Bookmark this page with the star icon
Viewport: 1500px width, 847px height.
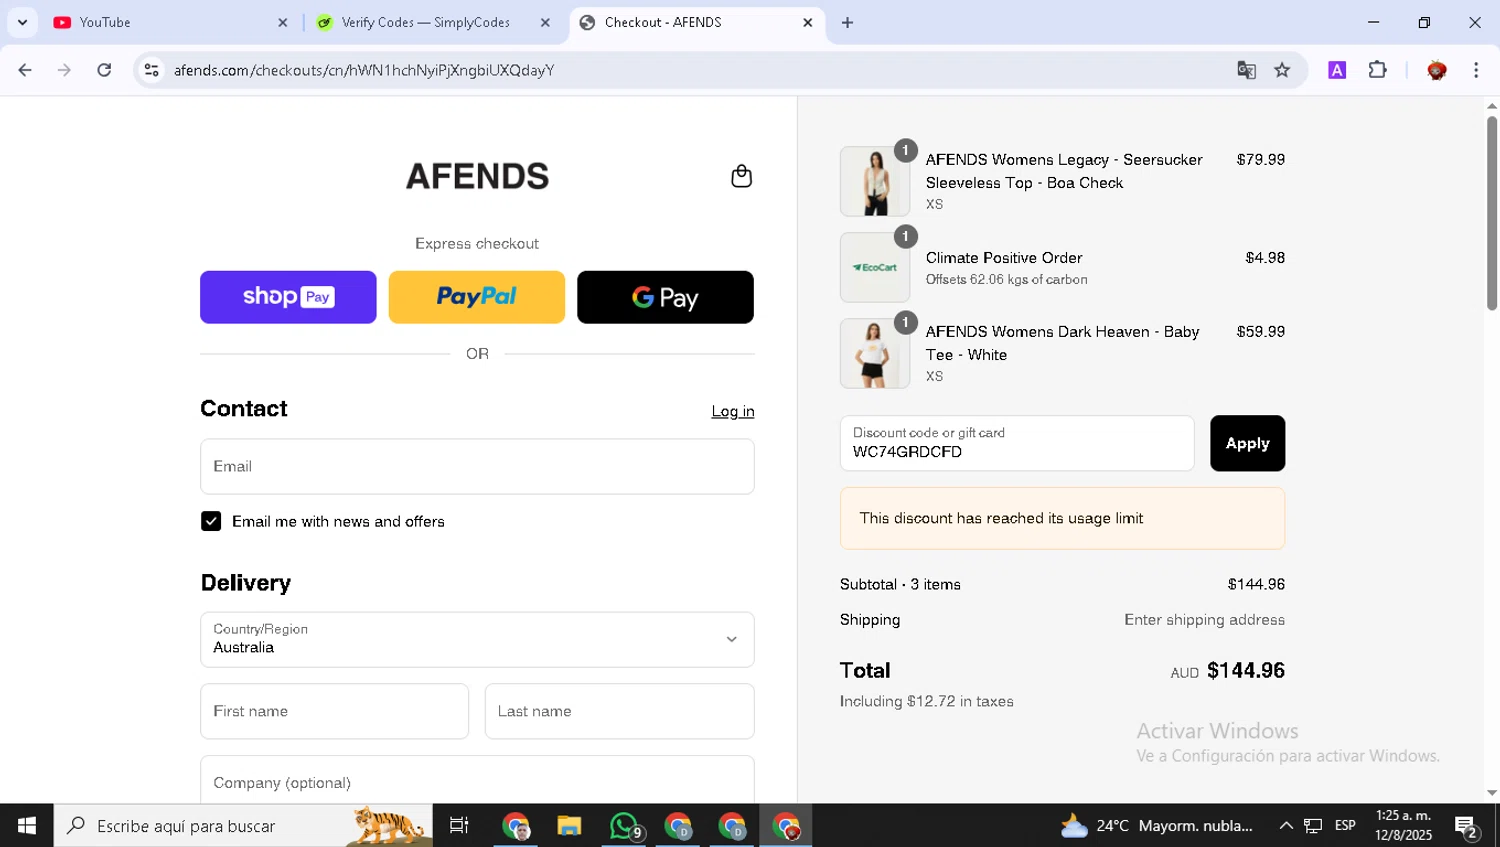(x=1282, y=70)
